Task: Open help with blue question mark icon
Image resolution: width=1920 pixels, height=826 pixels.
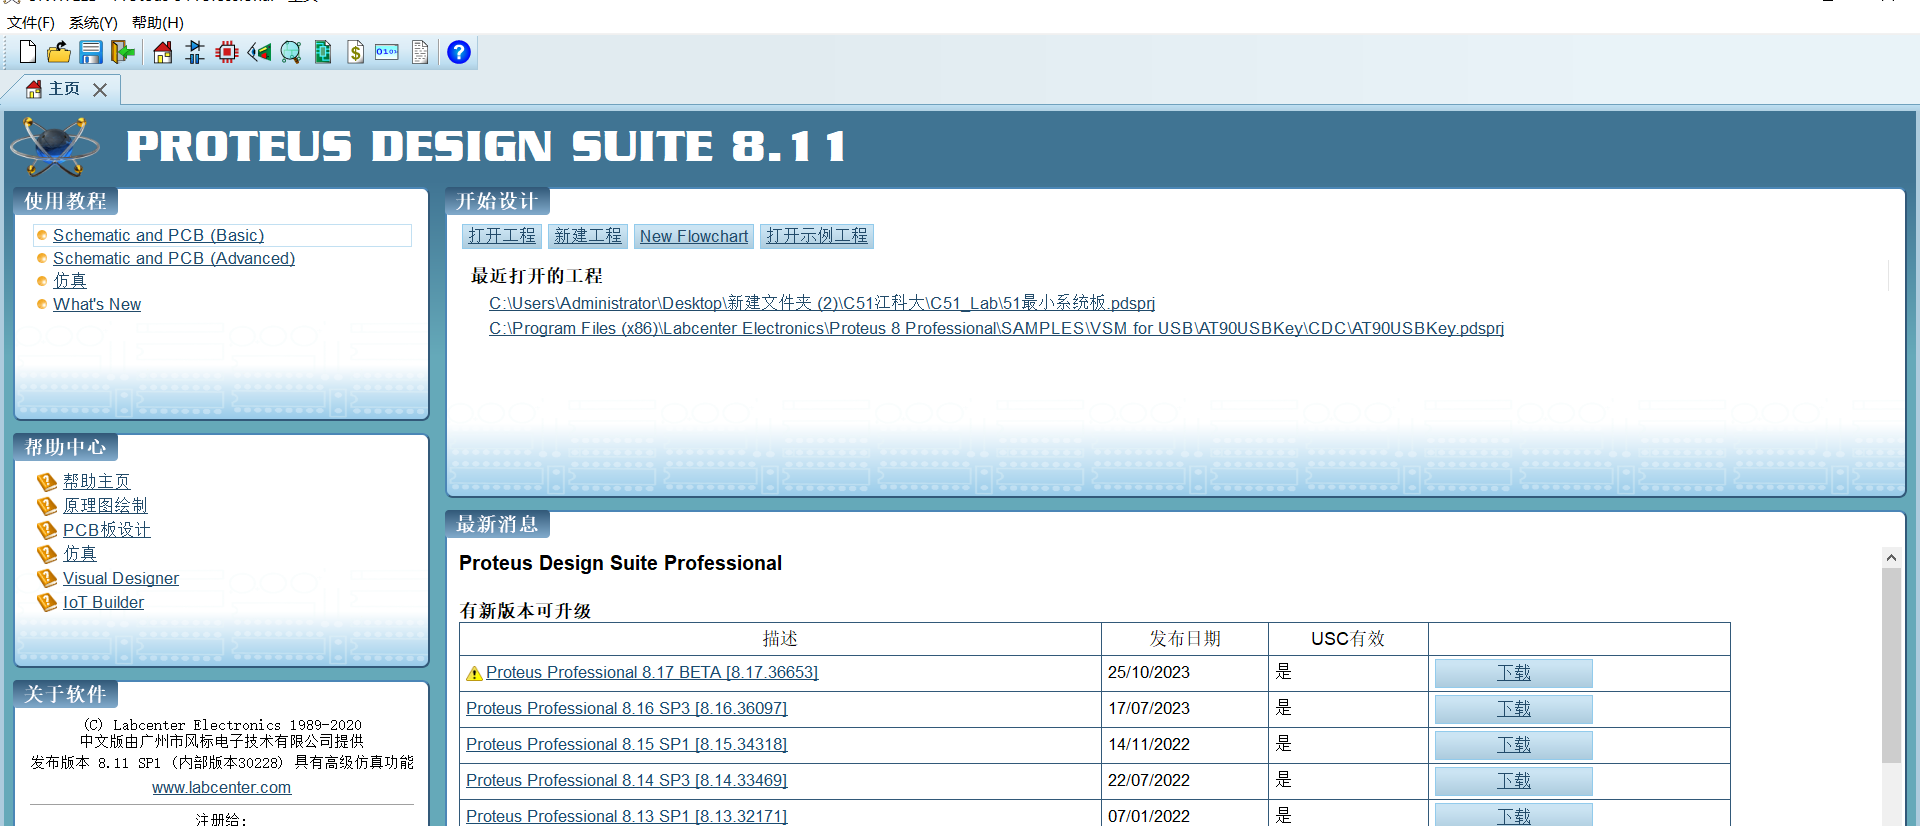Action: (459, 52)
